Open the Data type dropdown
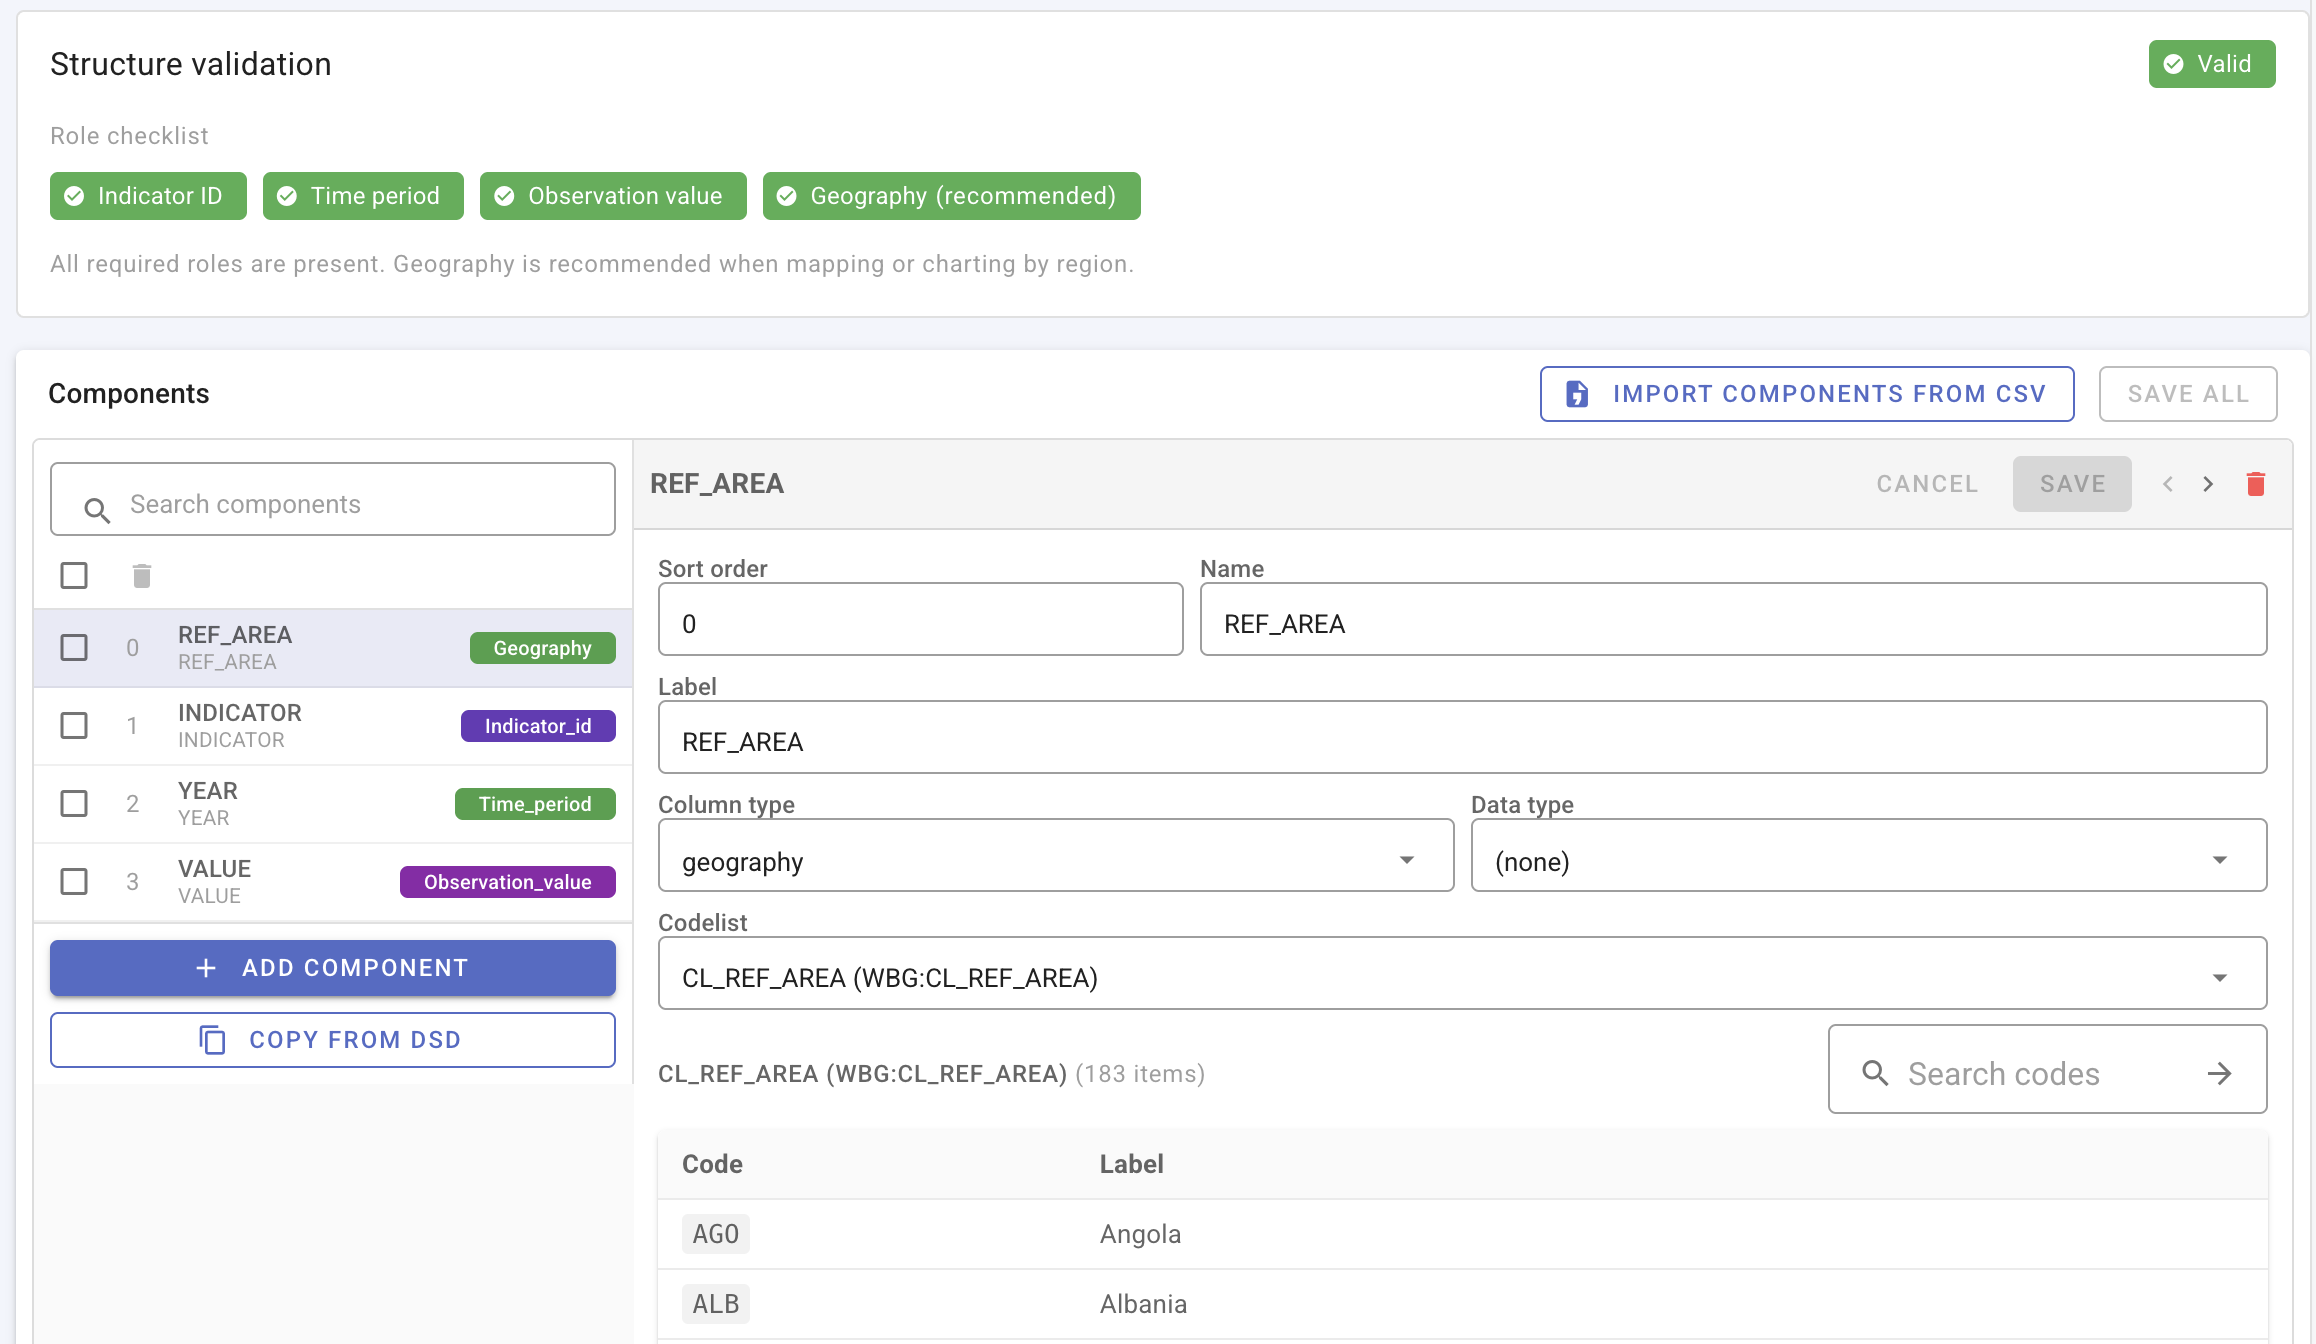The image size is (2316, 1344). pos(1869,856)
